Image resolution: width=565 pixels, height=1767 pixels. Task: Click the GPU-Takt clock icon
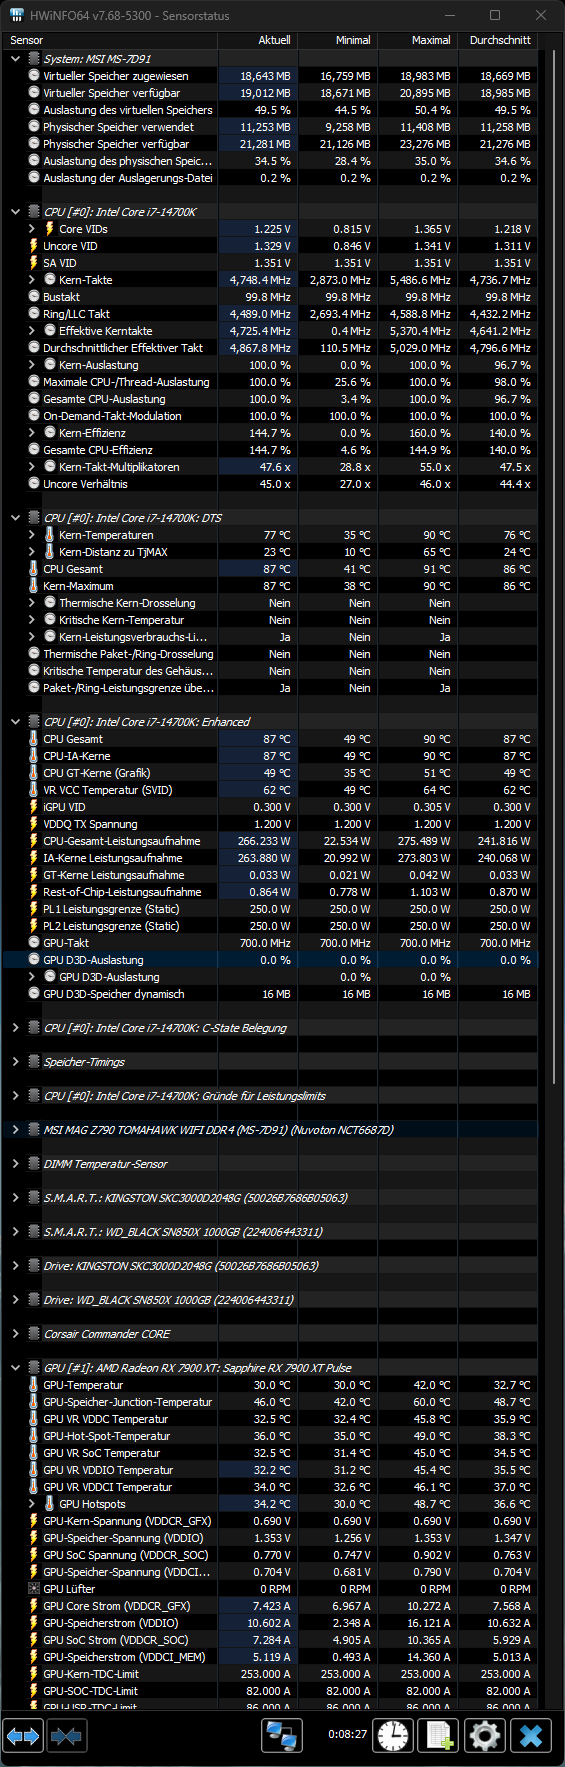tap(34, 943)
